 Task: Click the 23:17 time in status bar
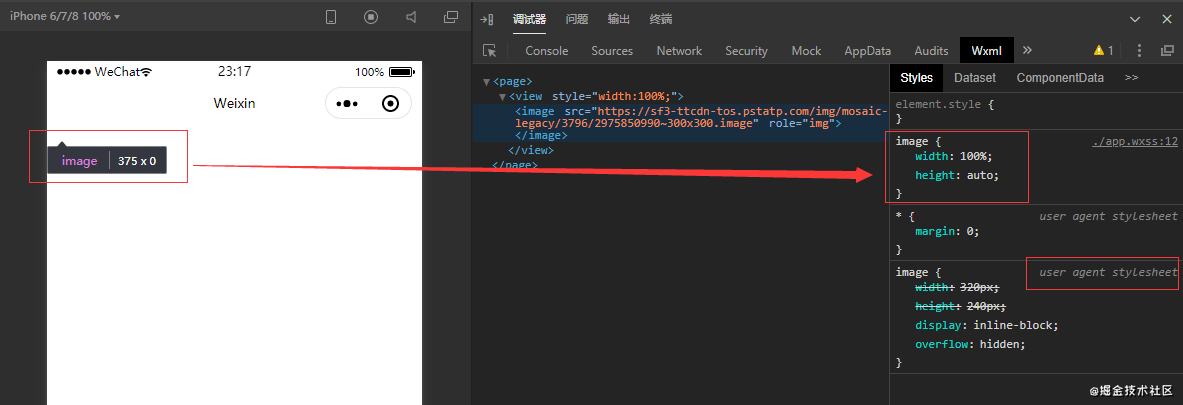click(235, 72)
